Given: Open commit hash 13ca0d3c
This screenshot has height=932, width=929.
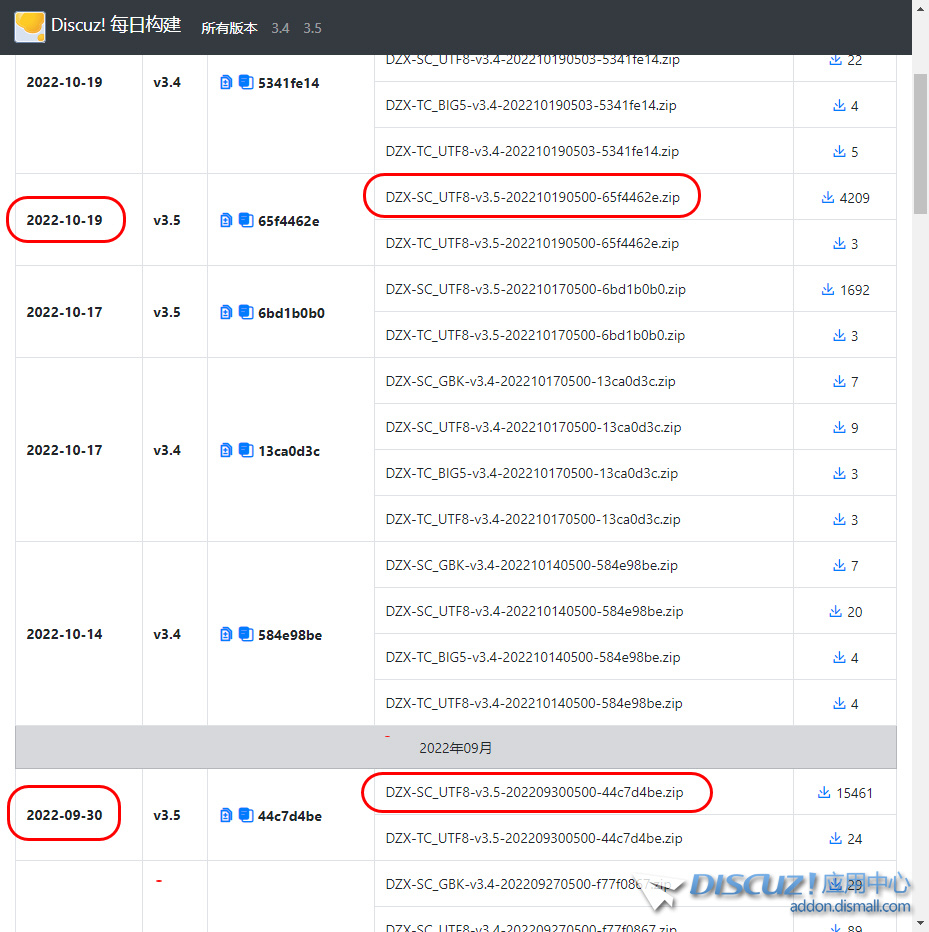Looking at the screenshot, I should (289, 451).
